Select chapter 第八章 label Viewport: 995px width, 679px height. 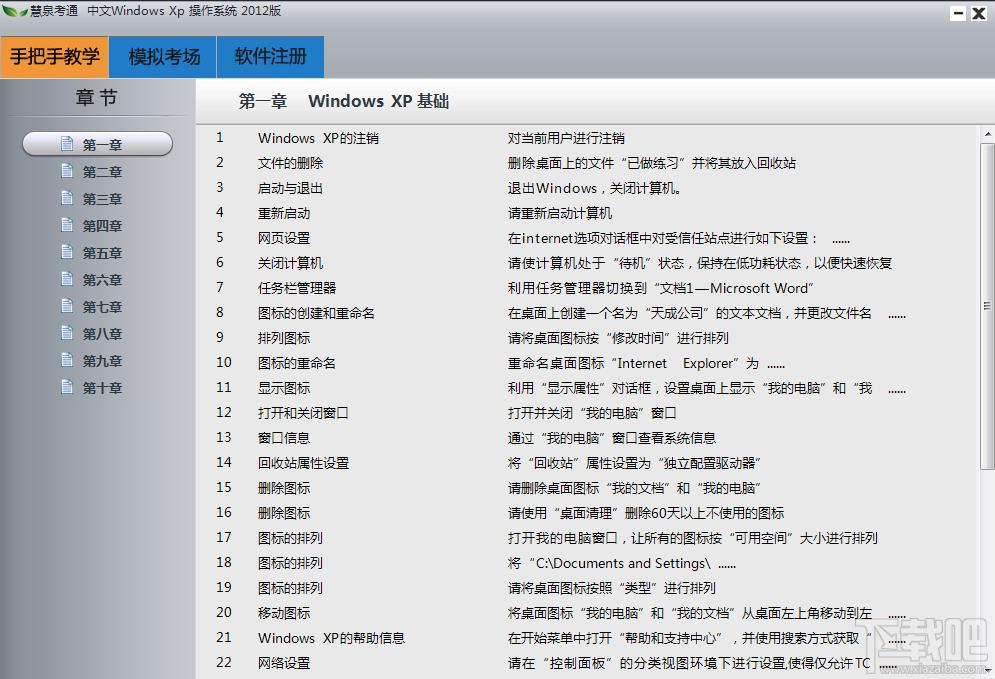[x=102, y=334]
